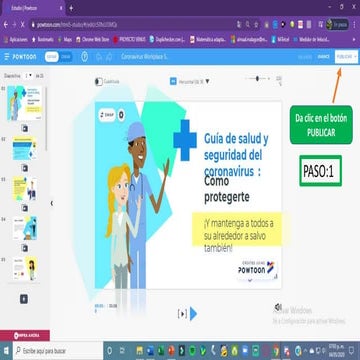The height and width of the screenshot is (360, 360).
Task: Collapse the slides panel arrow
Action: pyautogui.click(x=52, y=203)
